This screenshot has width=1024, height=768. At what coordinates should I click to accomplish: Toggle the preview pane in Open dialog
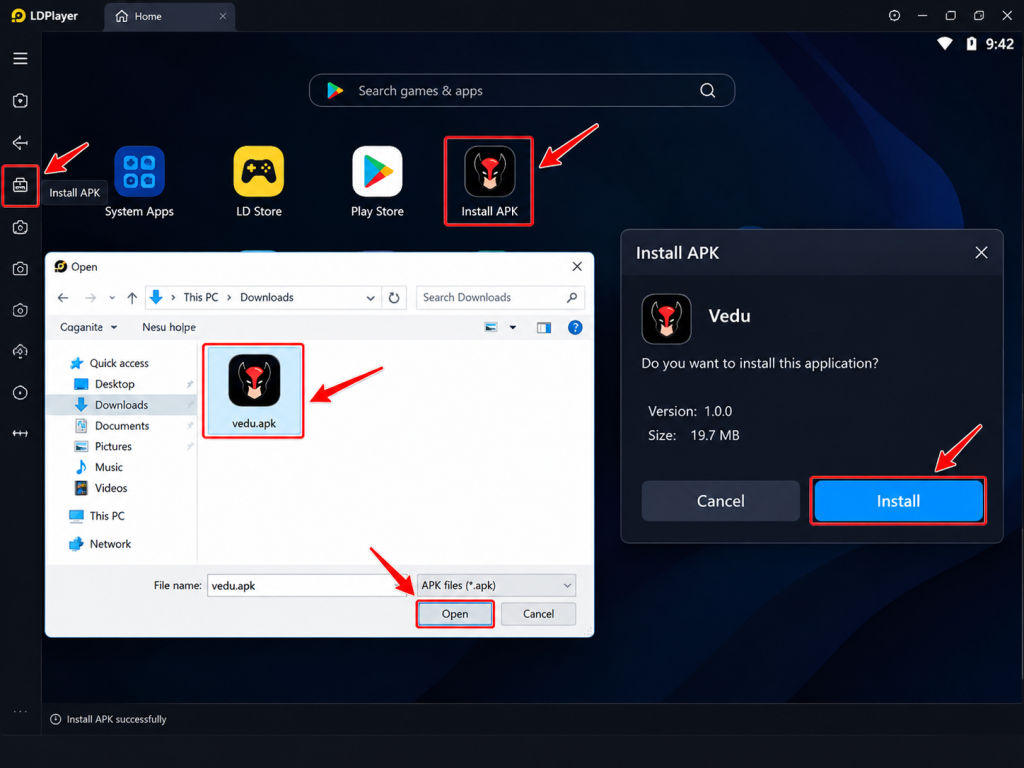click(x=543, y=327)
